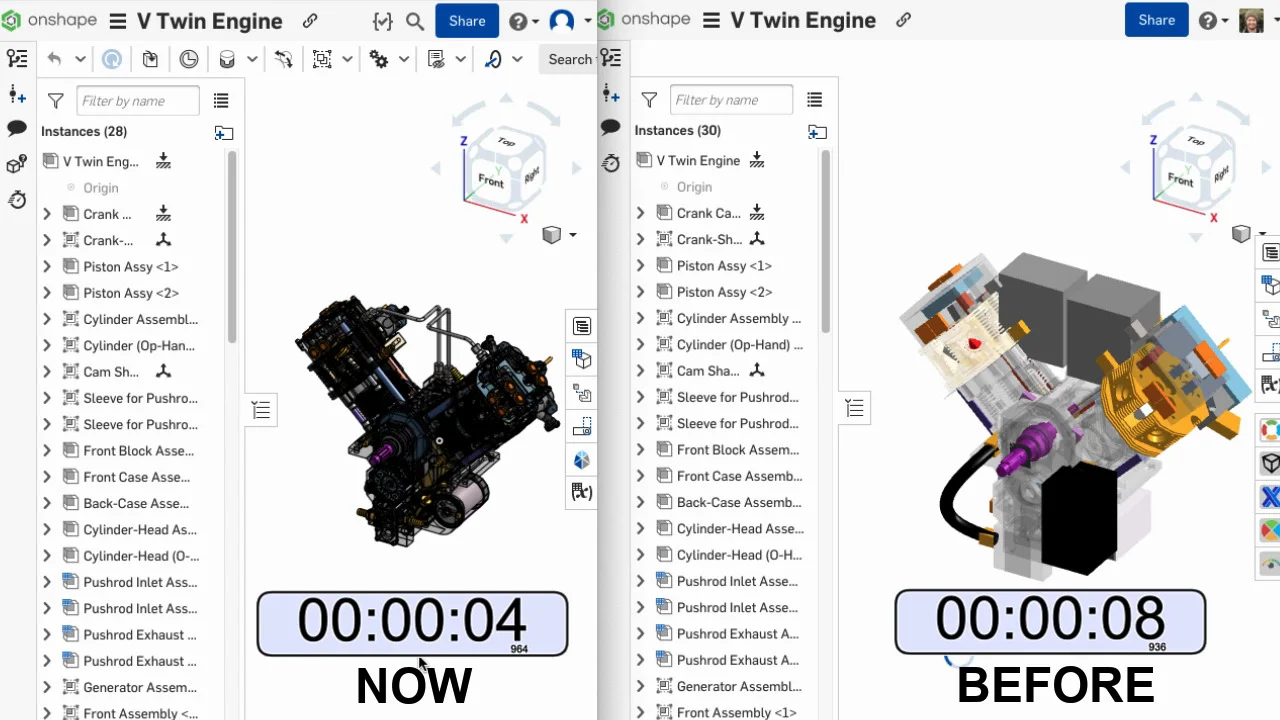Viewport: 1280px width, 720px height.
Task: Open Comments panel in left window
Action: 17,128
